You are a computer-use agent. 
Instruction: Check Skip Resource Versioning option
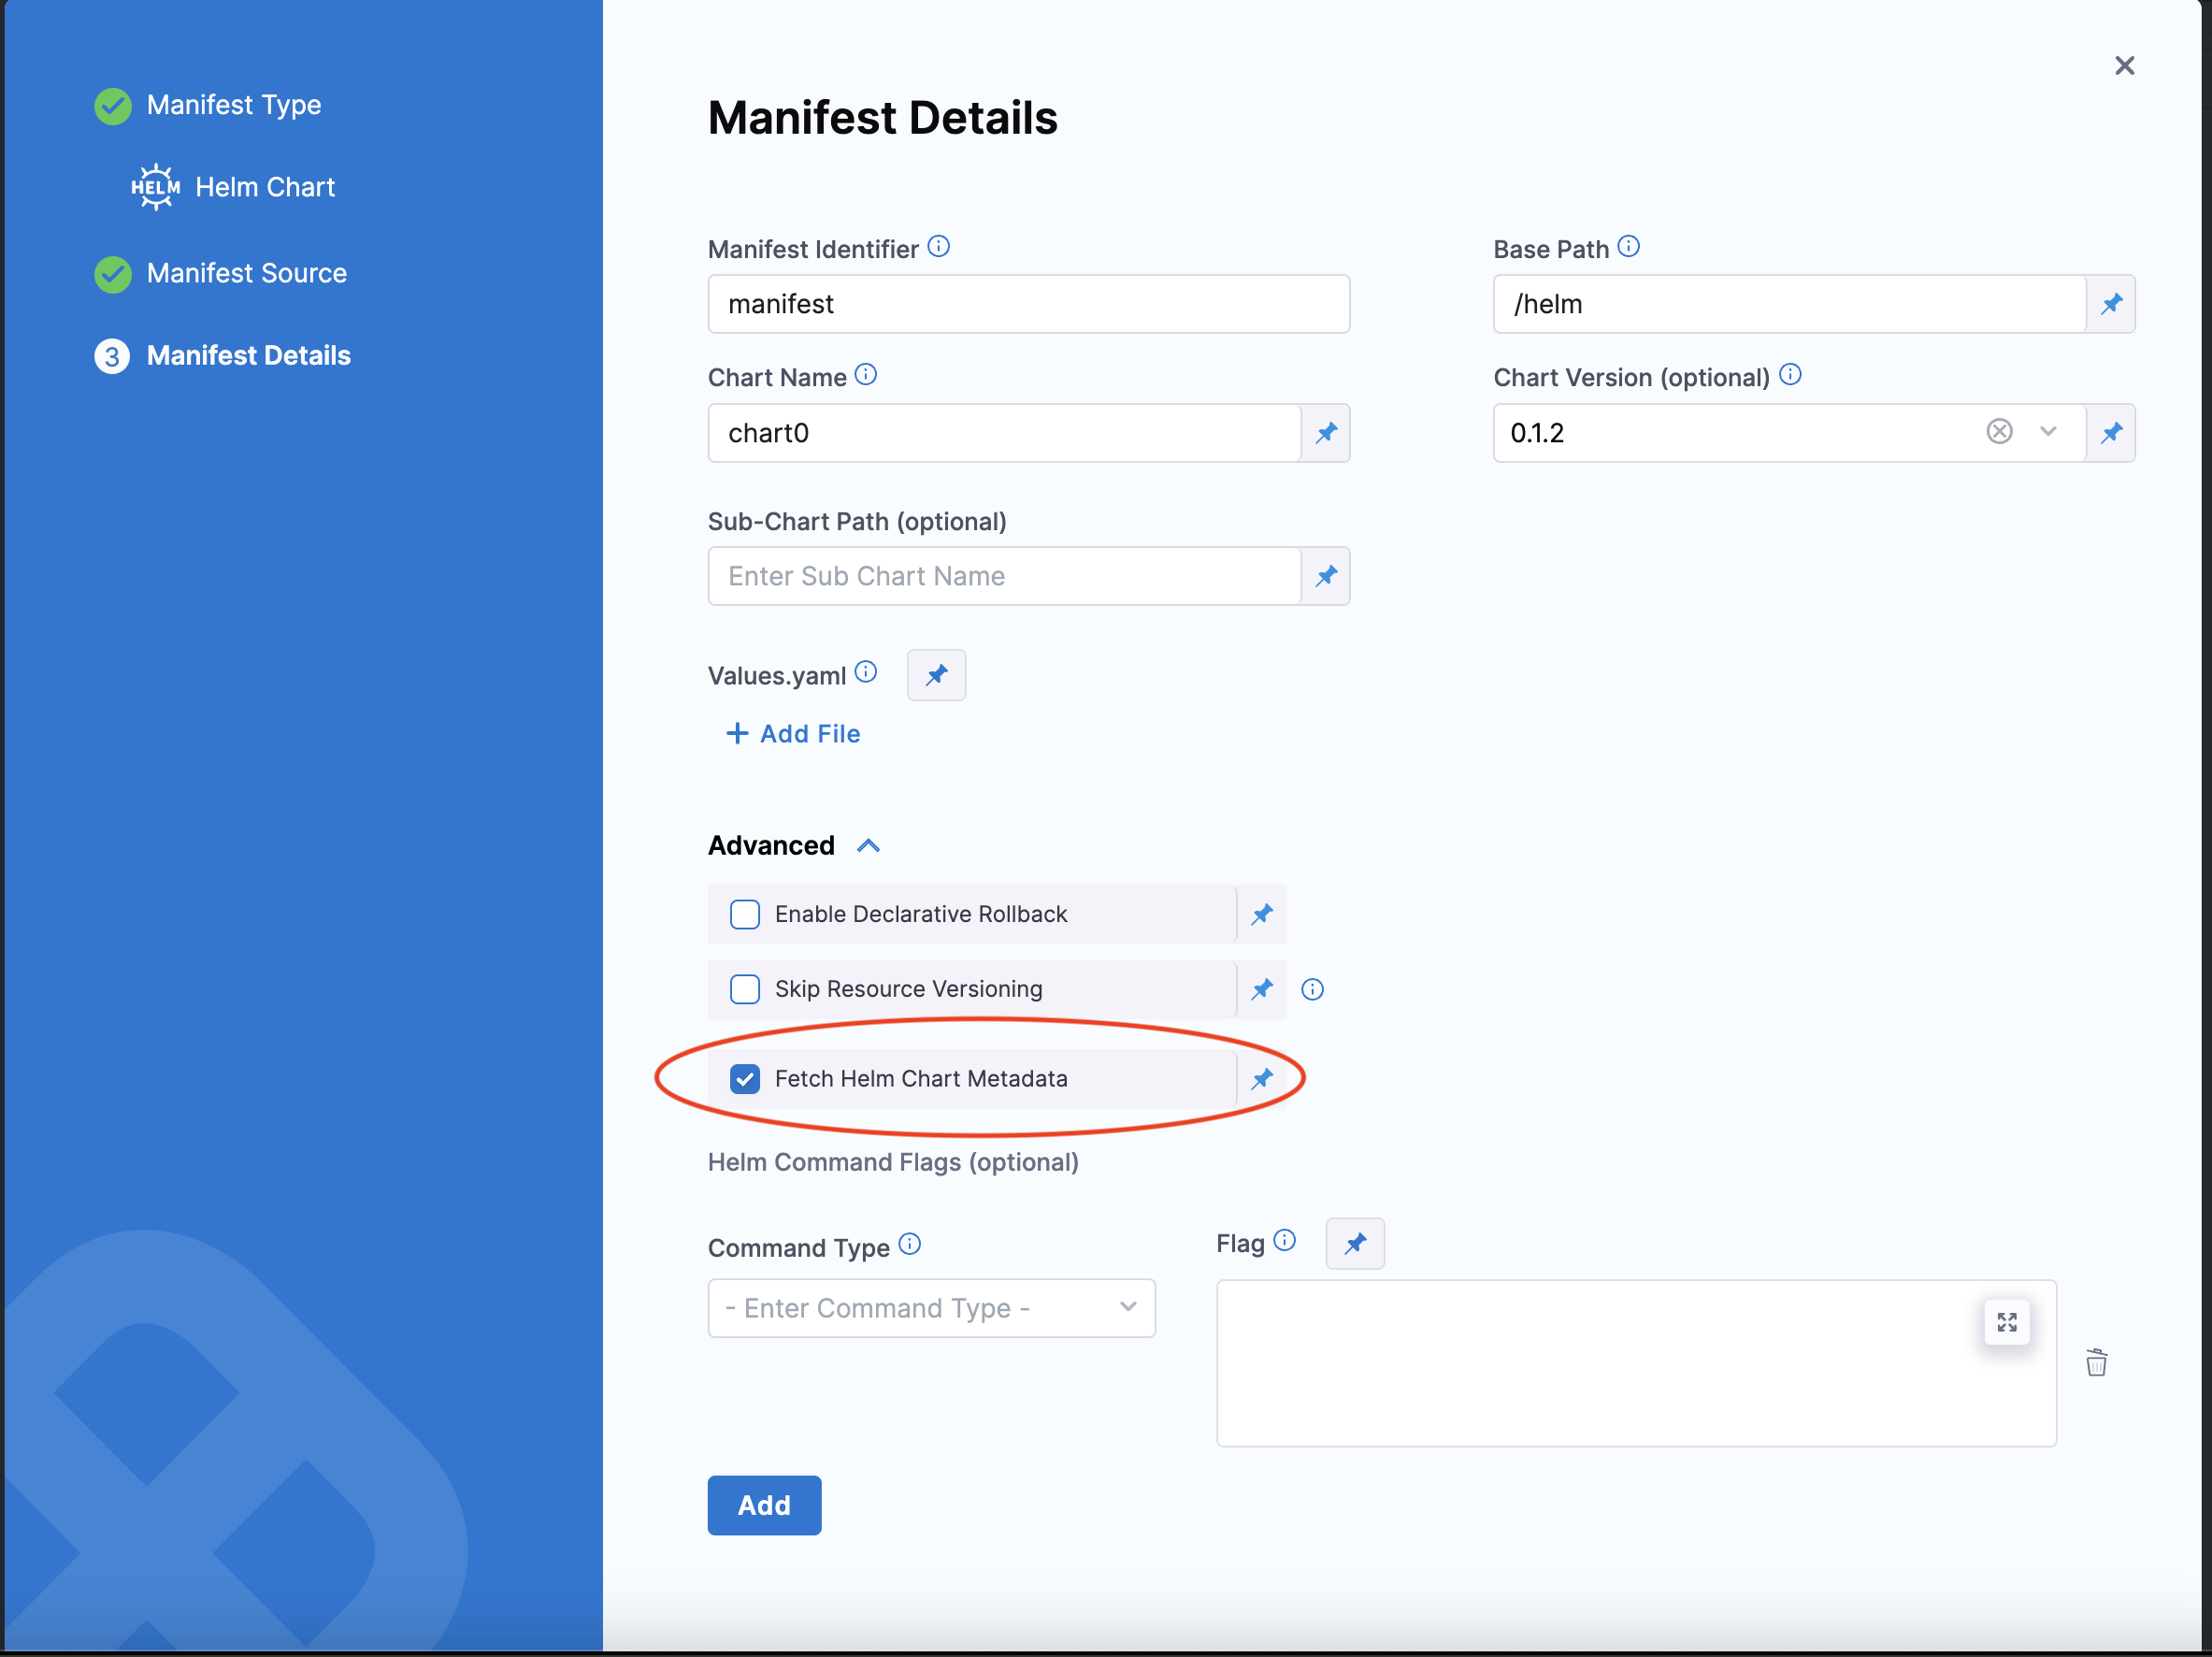pyautogui.click(x=744, y=989)
